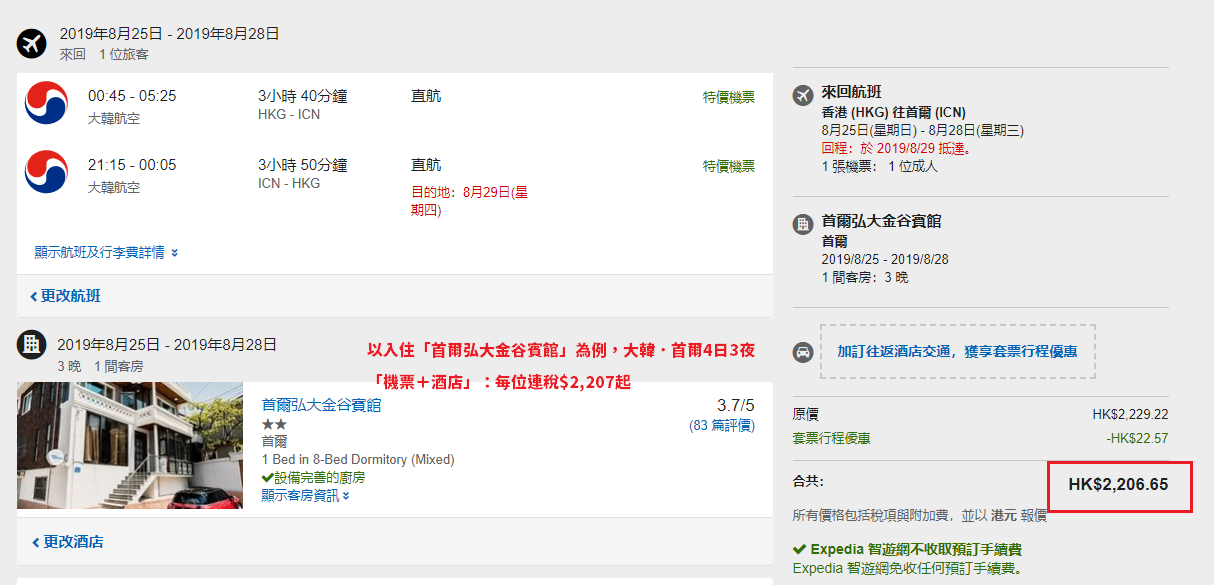Click hotel icon next to 首爾弘大金谷賓館 summary
Image resolution: width=1214 pixels, height=585 pixels.
(x=802, y=224)
